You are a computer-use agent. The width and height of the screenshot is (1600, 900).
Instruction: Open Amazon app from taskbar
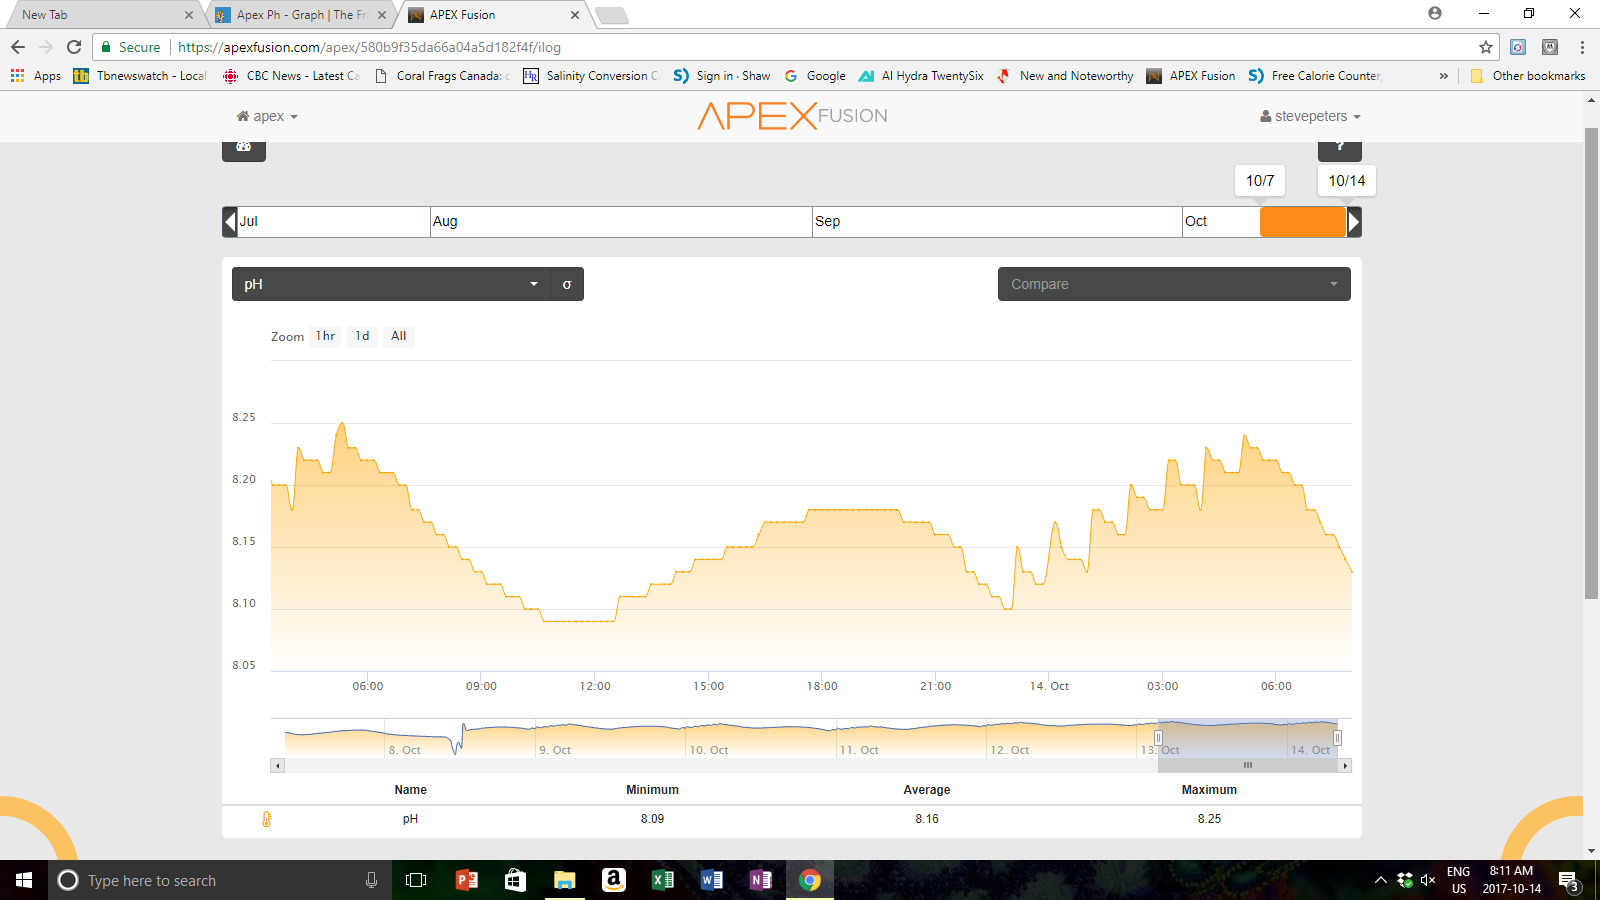[614, 880]
